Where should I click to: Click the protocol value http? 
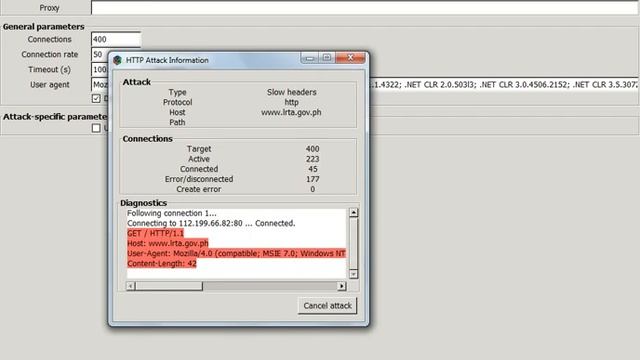coord(291,102)
